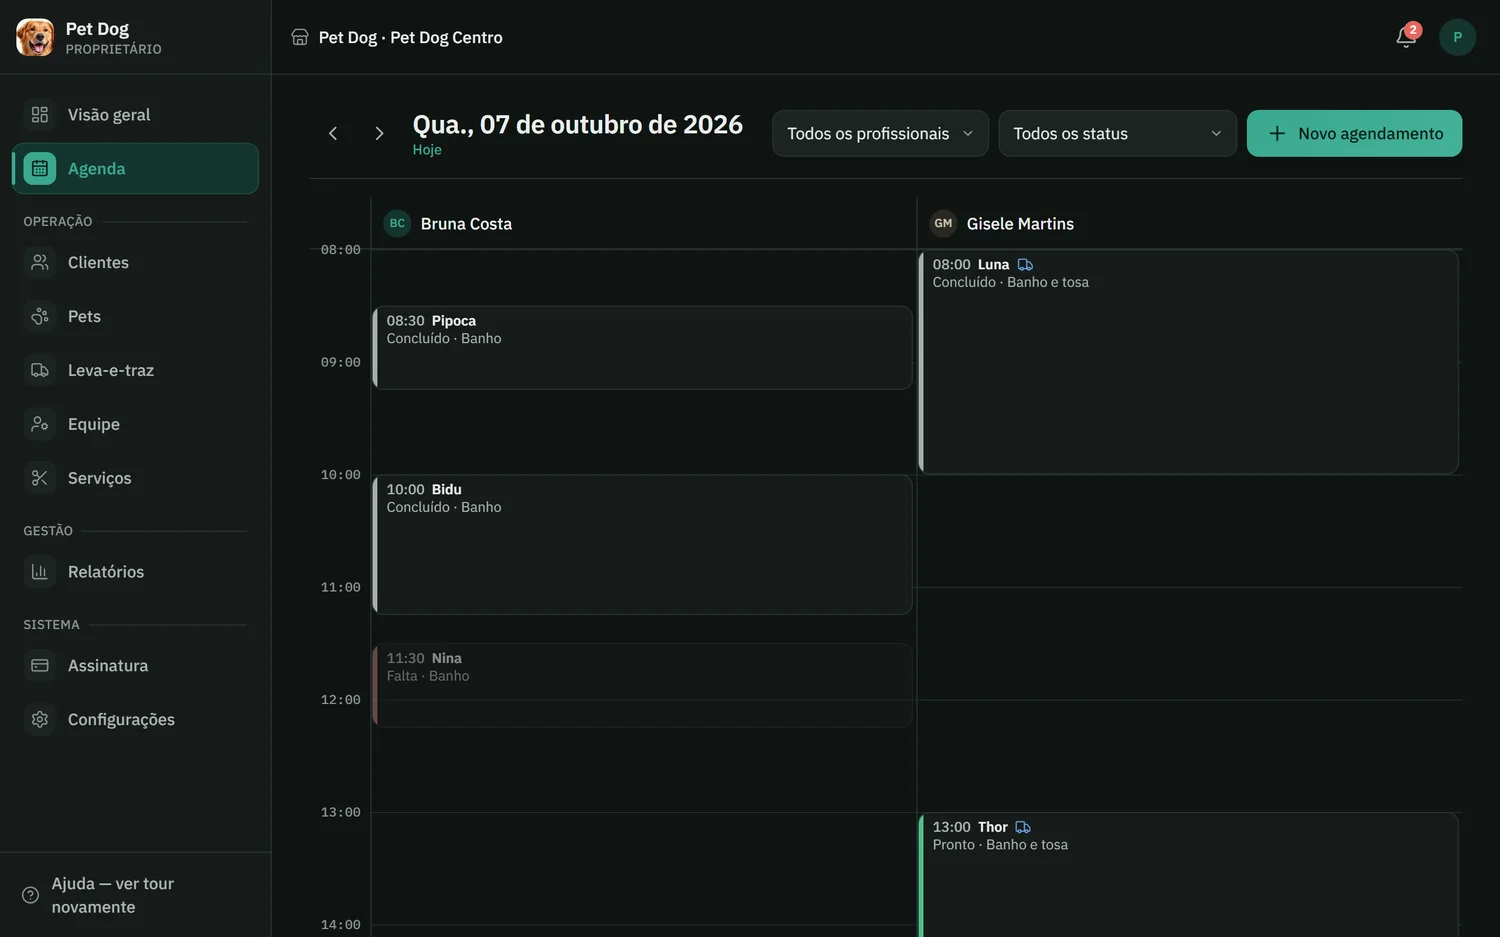Open the Visão geral menu label
The height and width of the screenshot is (937, 1500).
tap(109, 115)
